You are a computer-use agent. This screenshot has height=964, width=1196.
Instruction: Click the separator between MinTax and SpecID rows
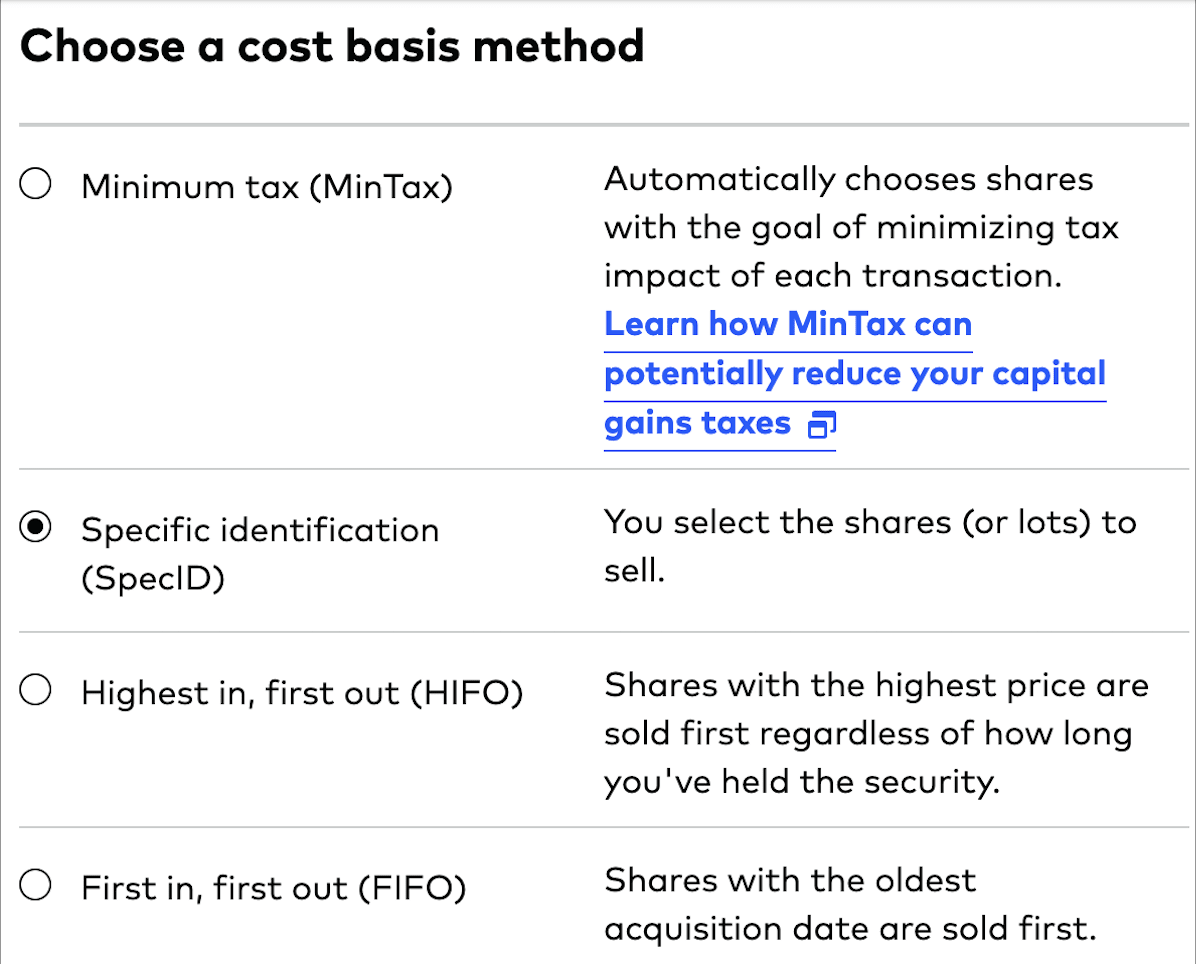click(600, 468)
